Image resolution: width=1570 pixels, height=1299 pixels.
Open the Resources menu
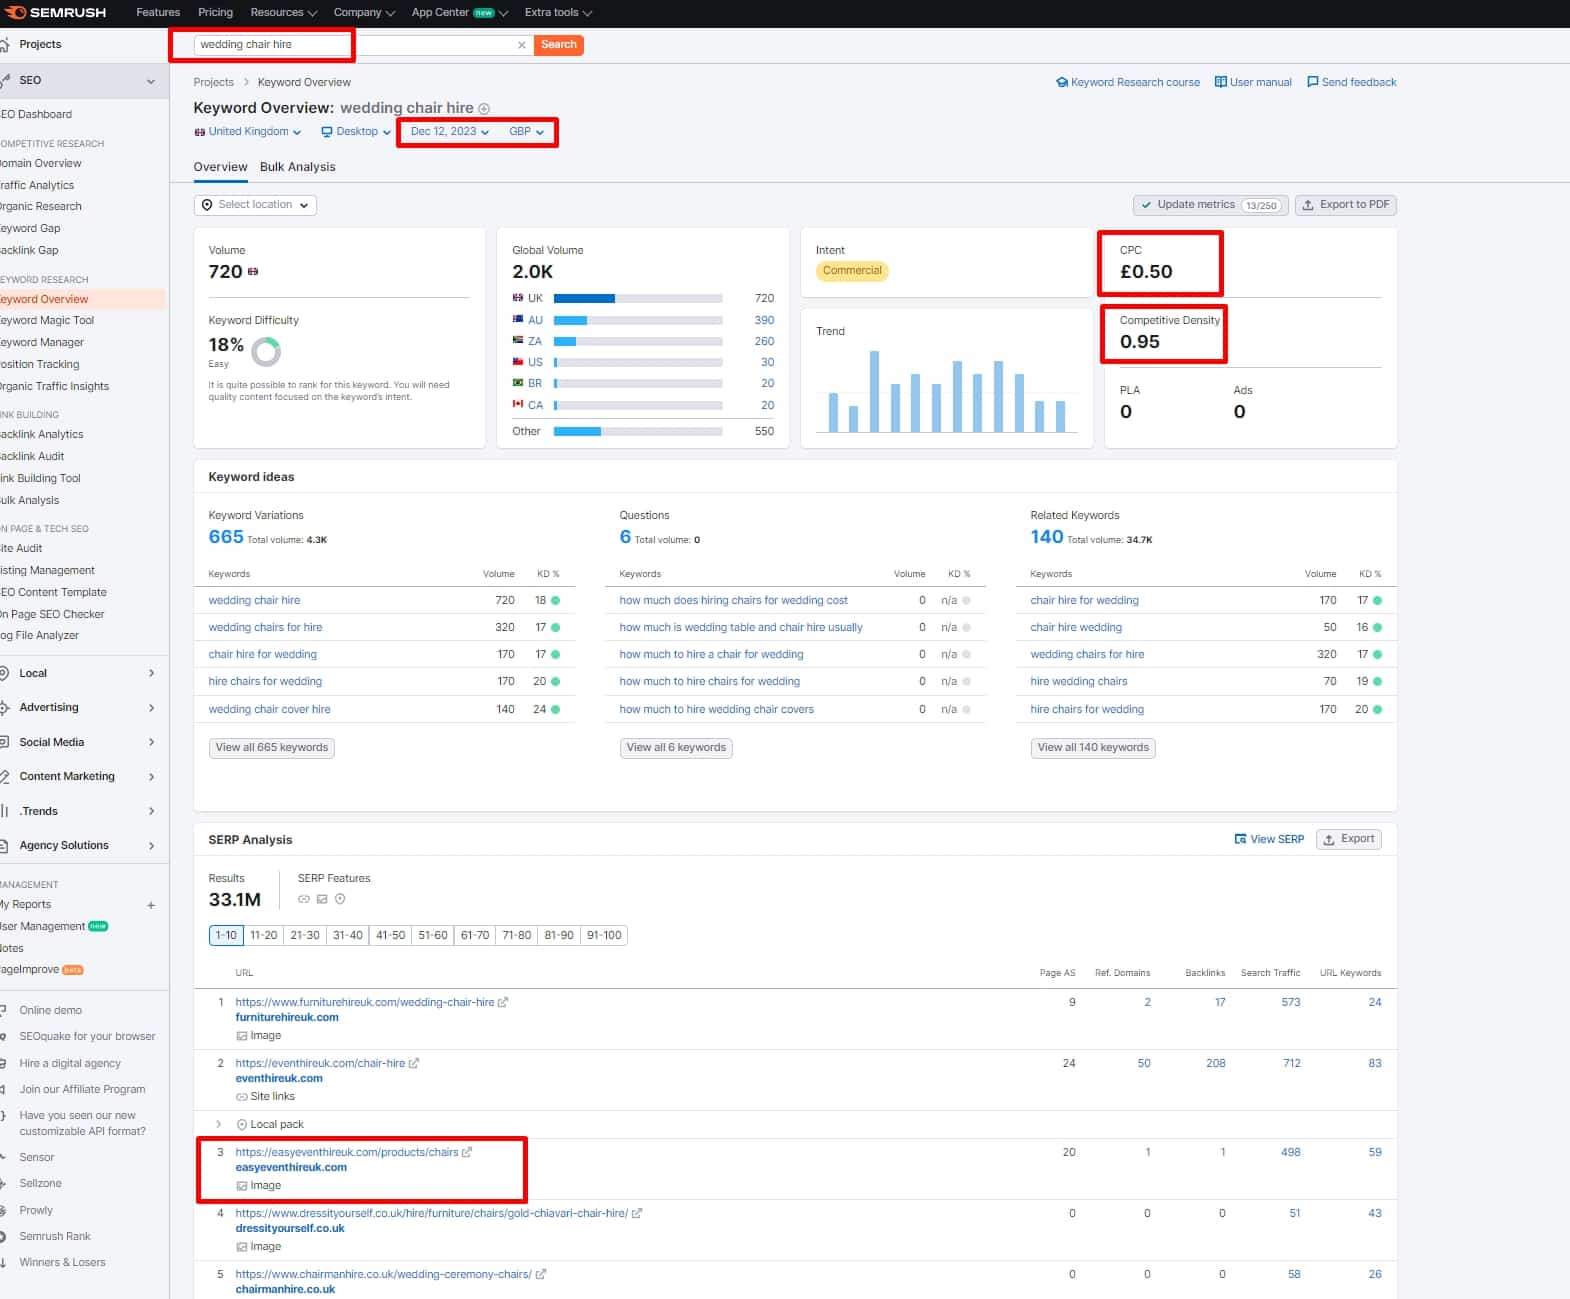point(283,13)
